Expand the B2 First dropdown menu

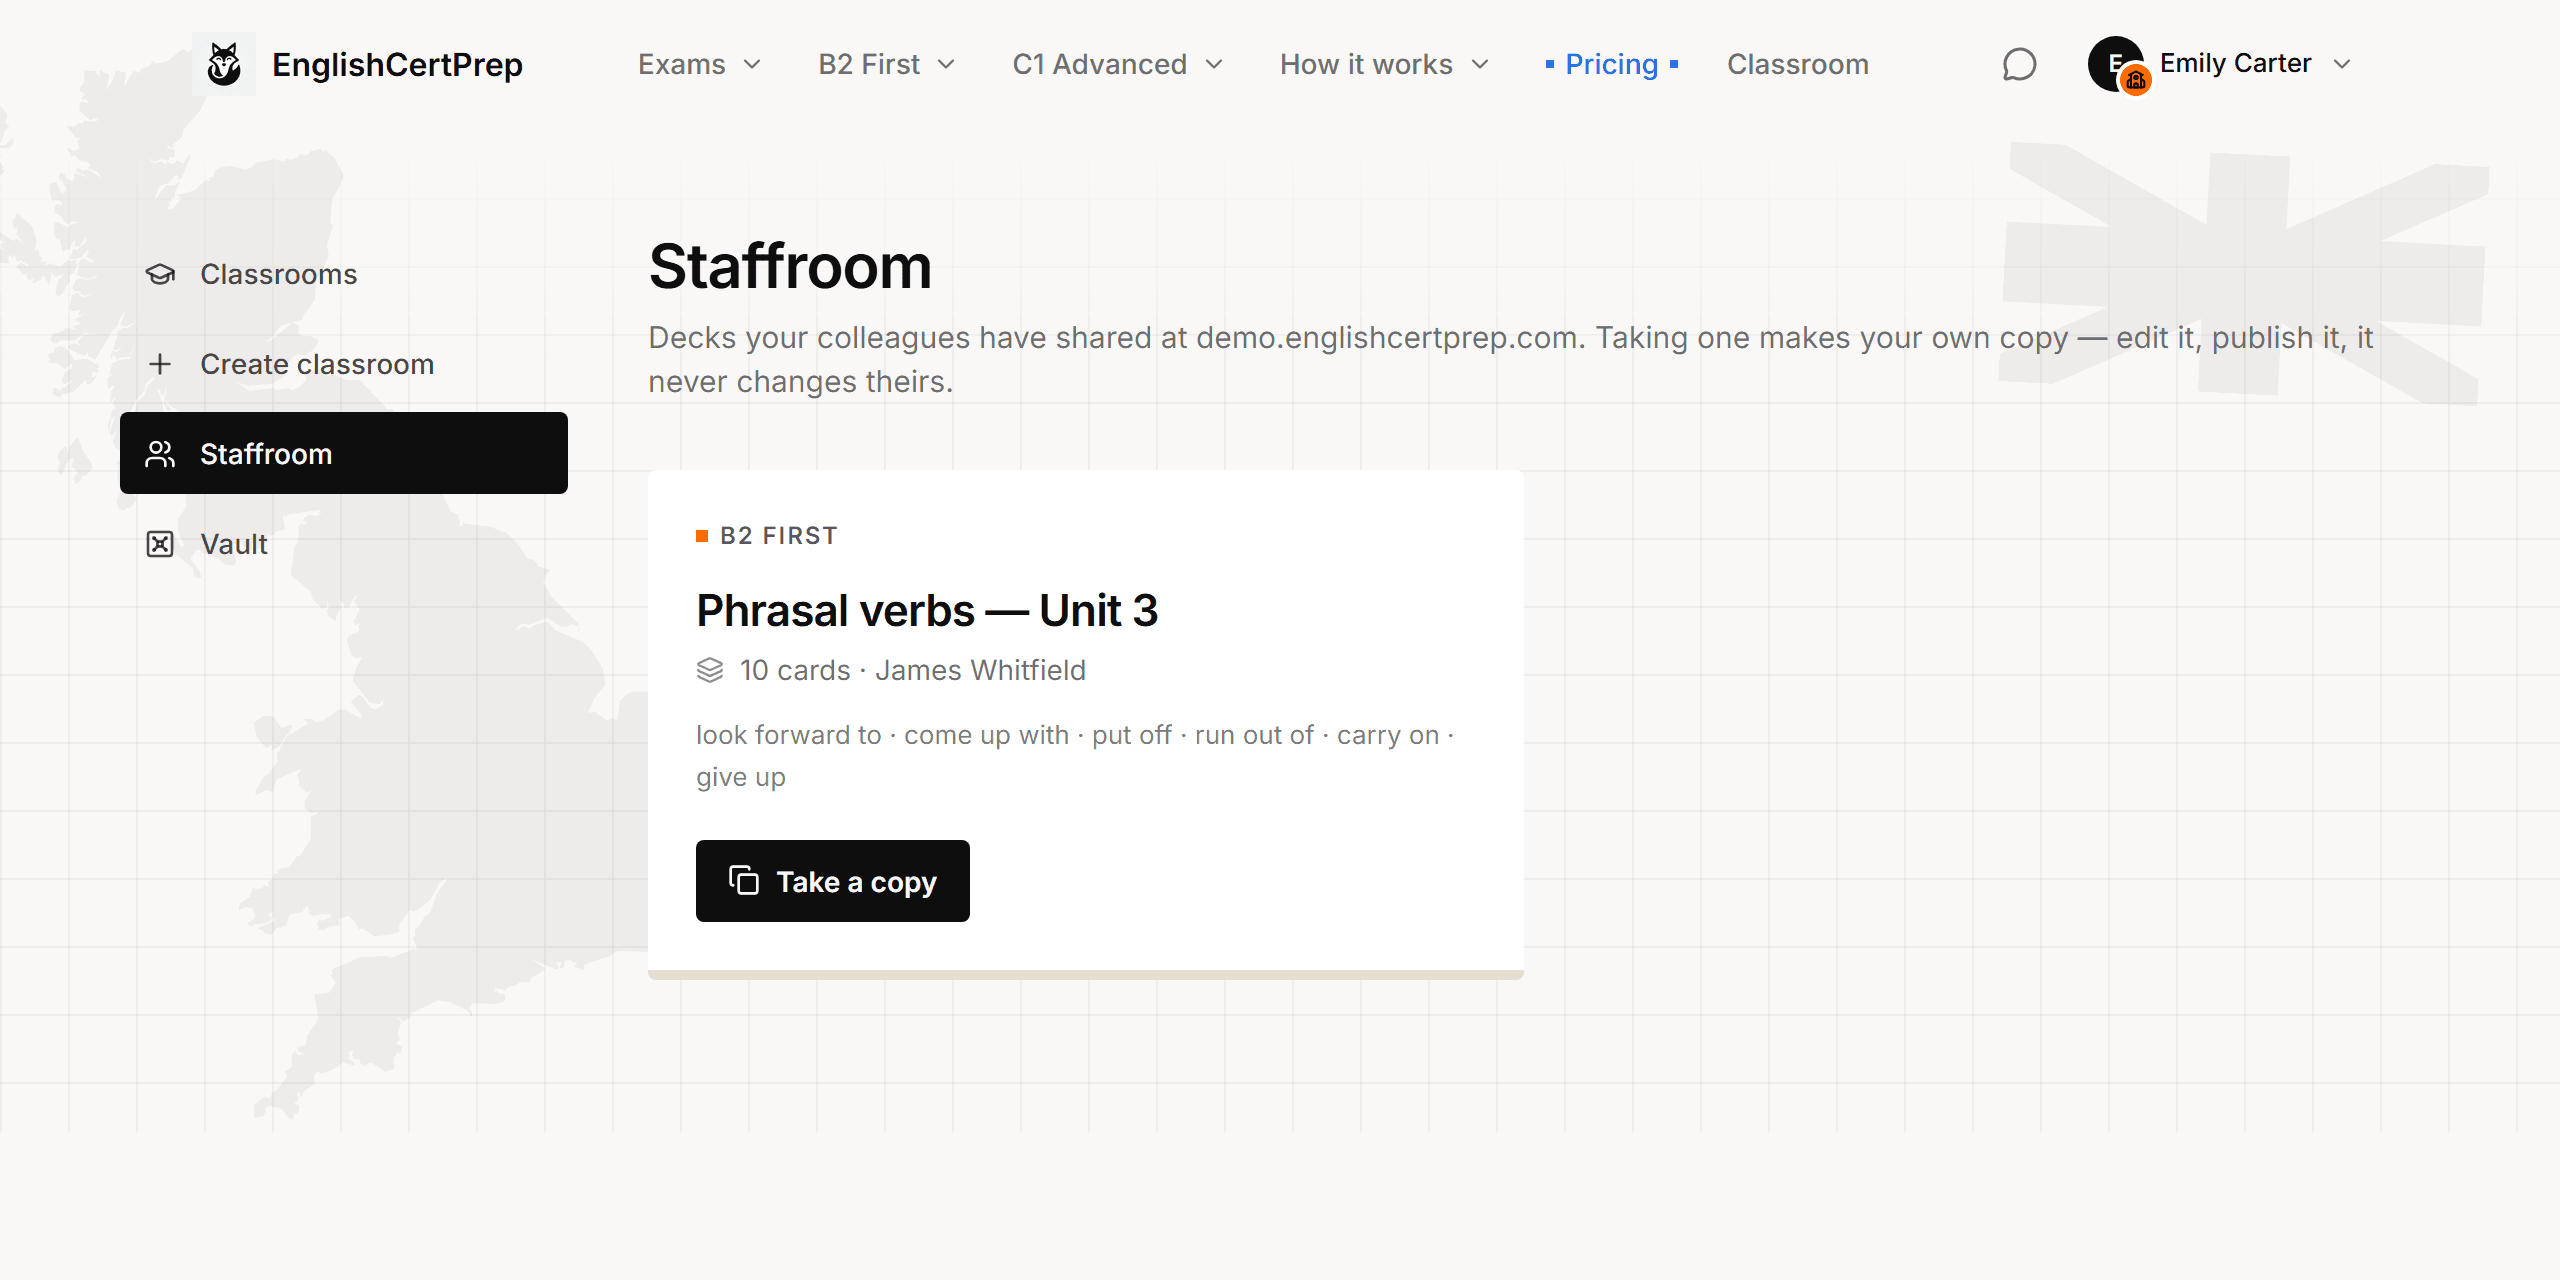[x=887, y=64]
